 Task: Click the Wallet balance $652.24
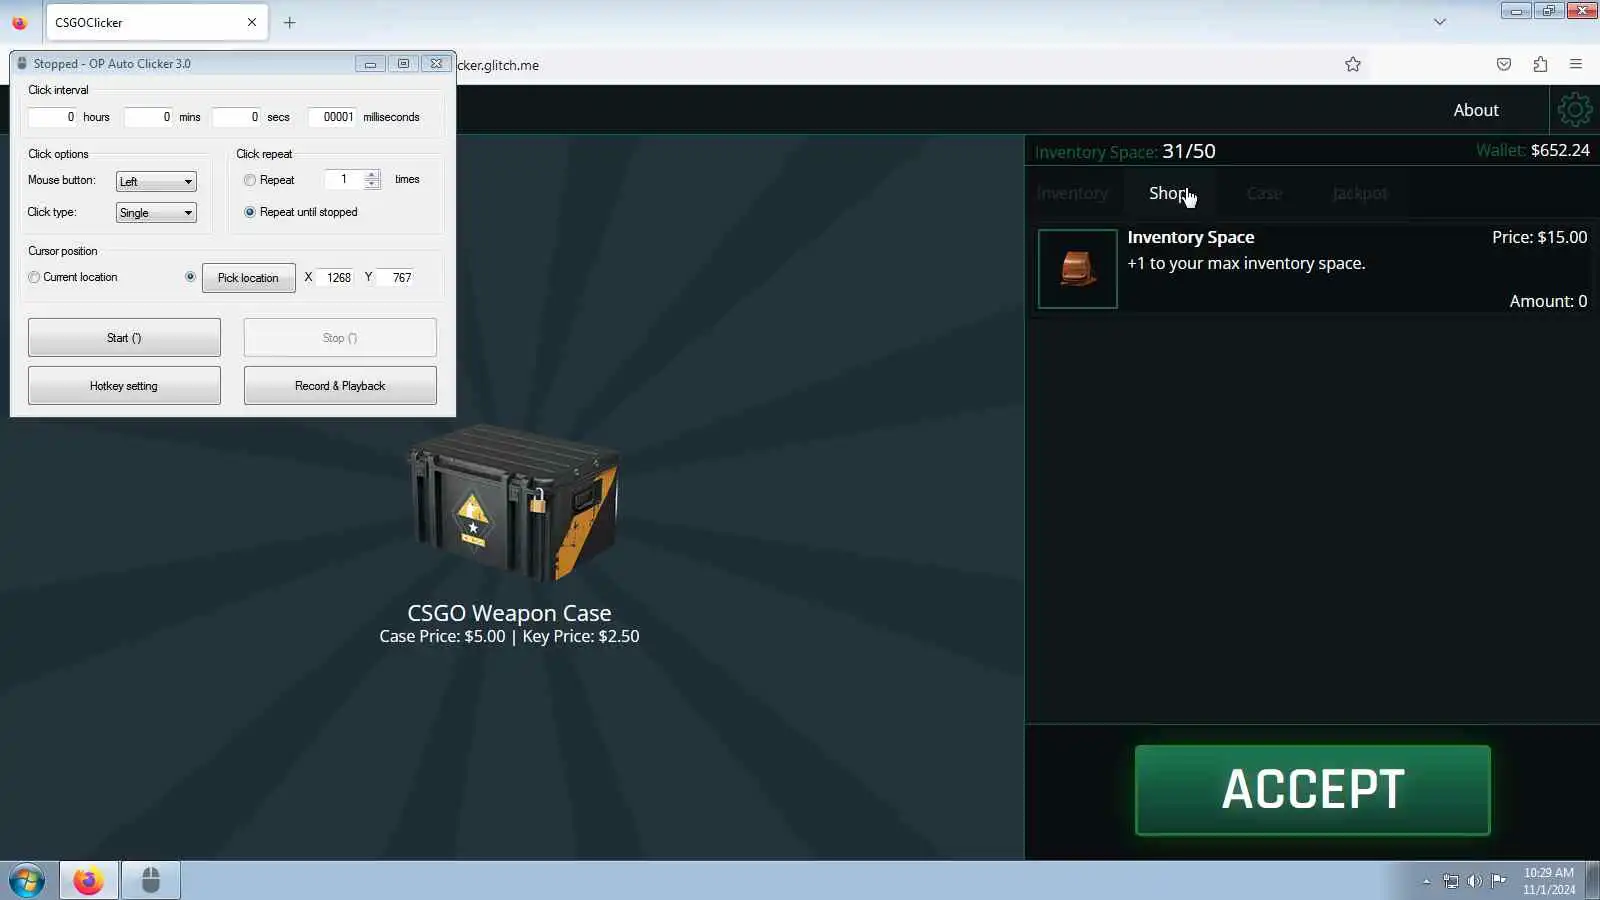coord(1533,150)
